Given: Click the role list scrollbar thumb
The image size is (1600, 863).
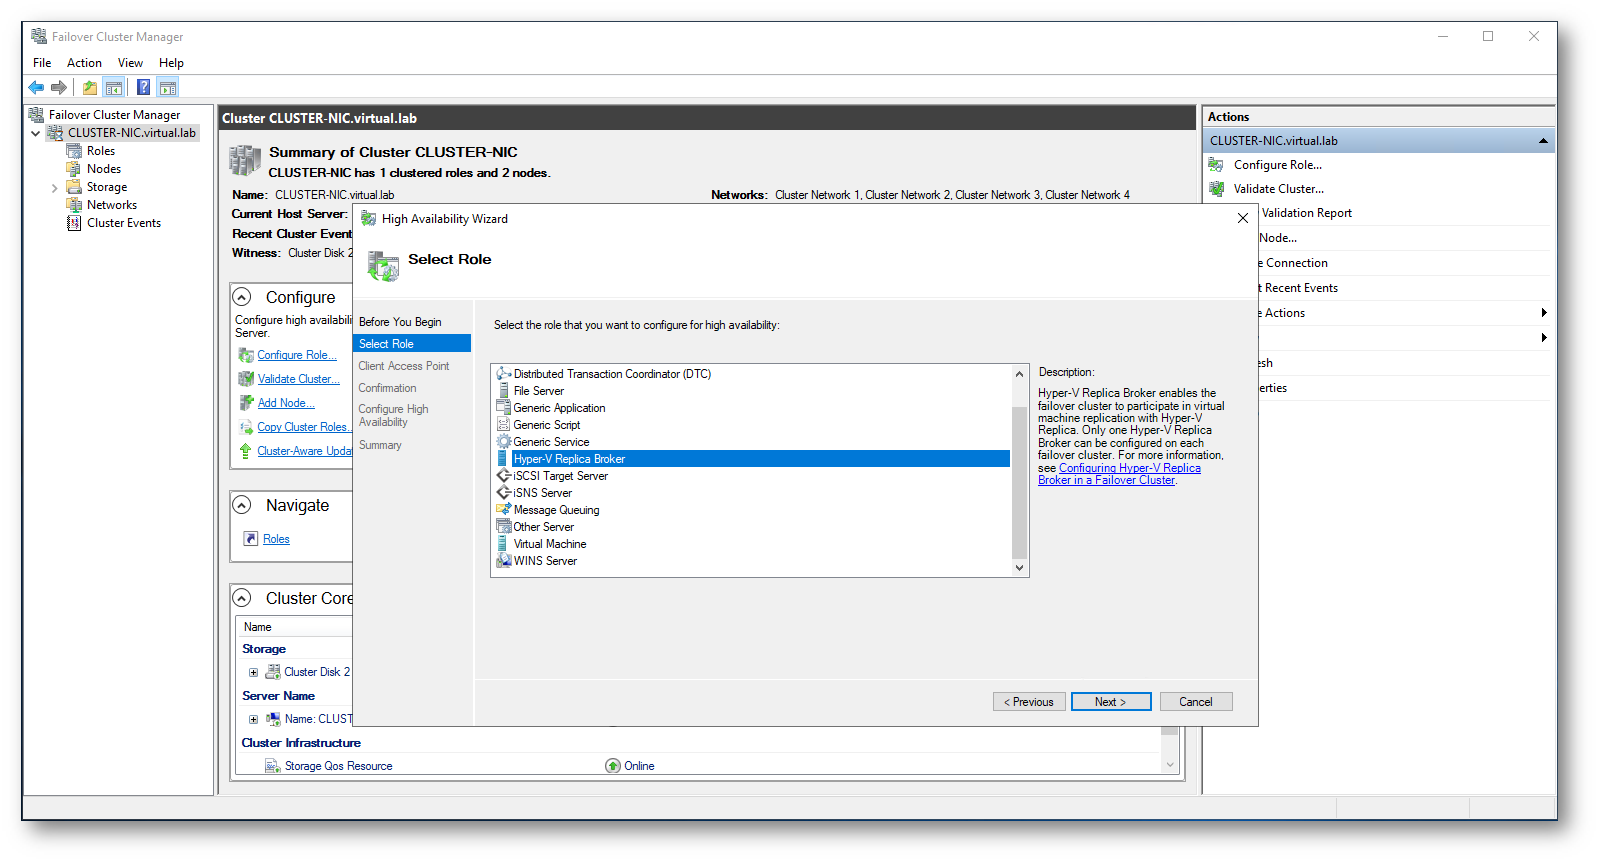Looking at the screenshot, I should [x=1019, y=482].
